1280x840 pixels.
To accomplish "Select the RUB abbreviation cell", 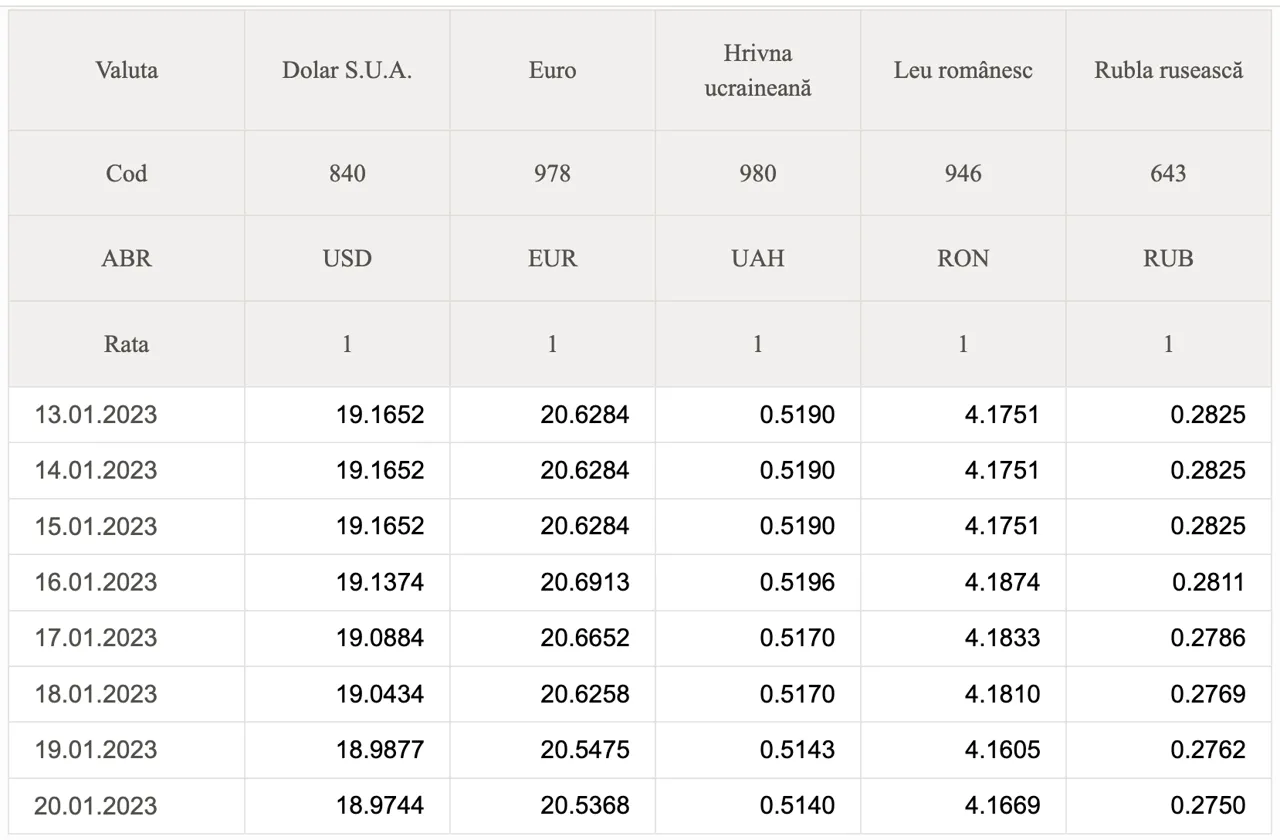I will pyautogui.click(x=1168, y=258).
